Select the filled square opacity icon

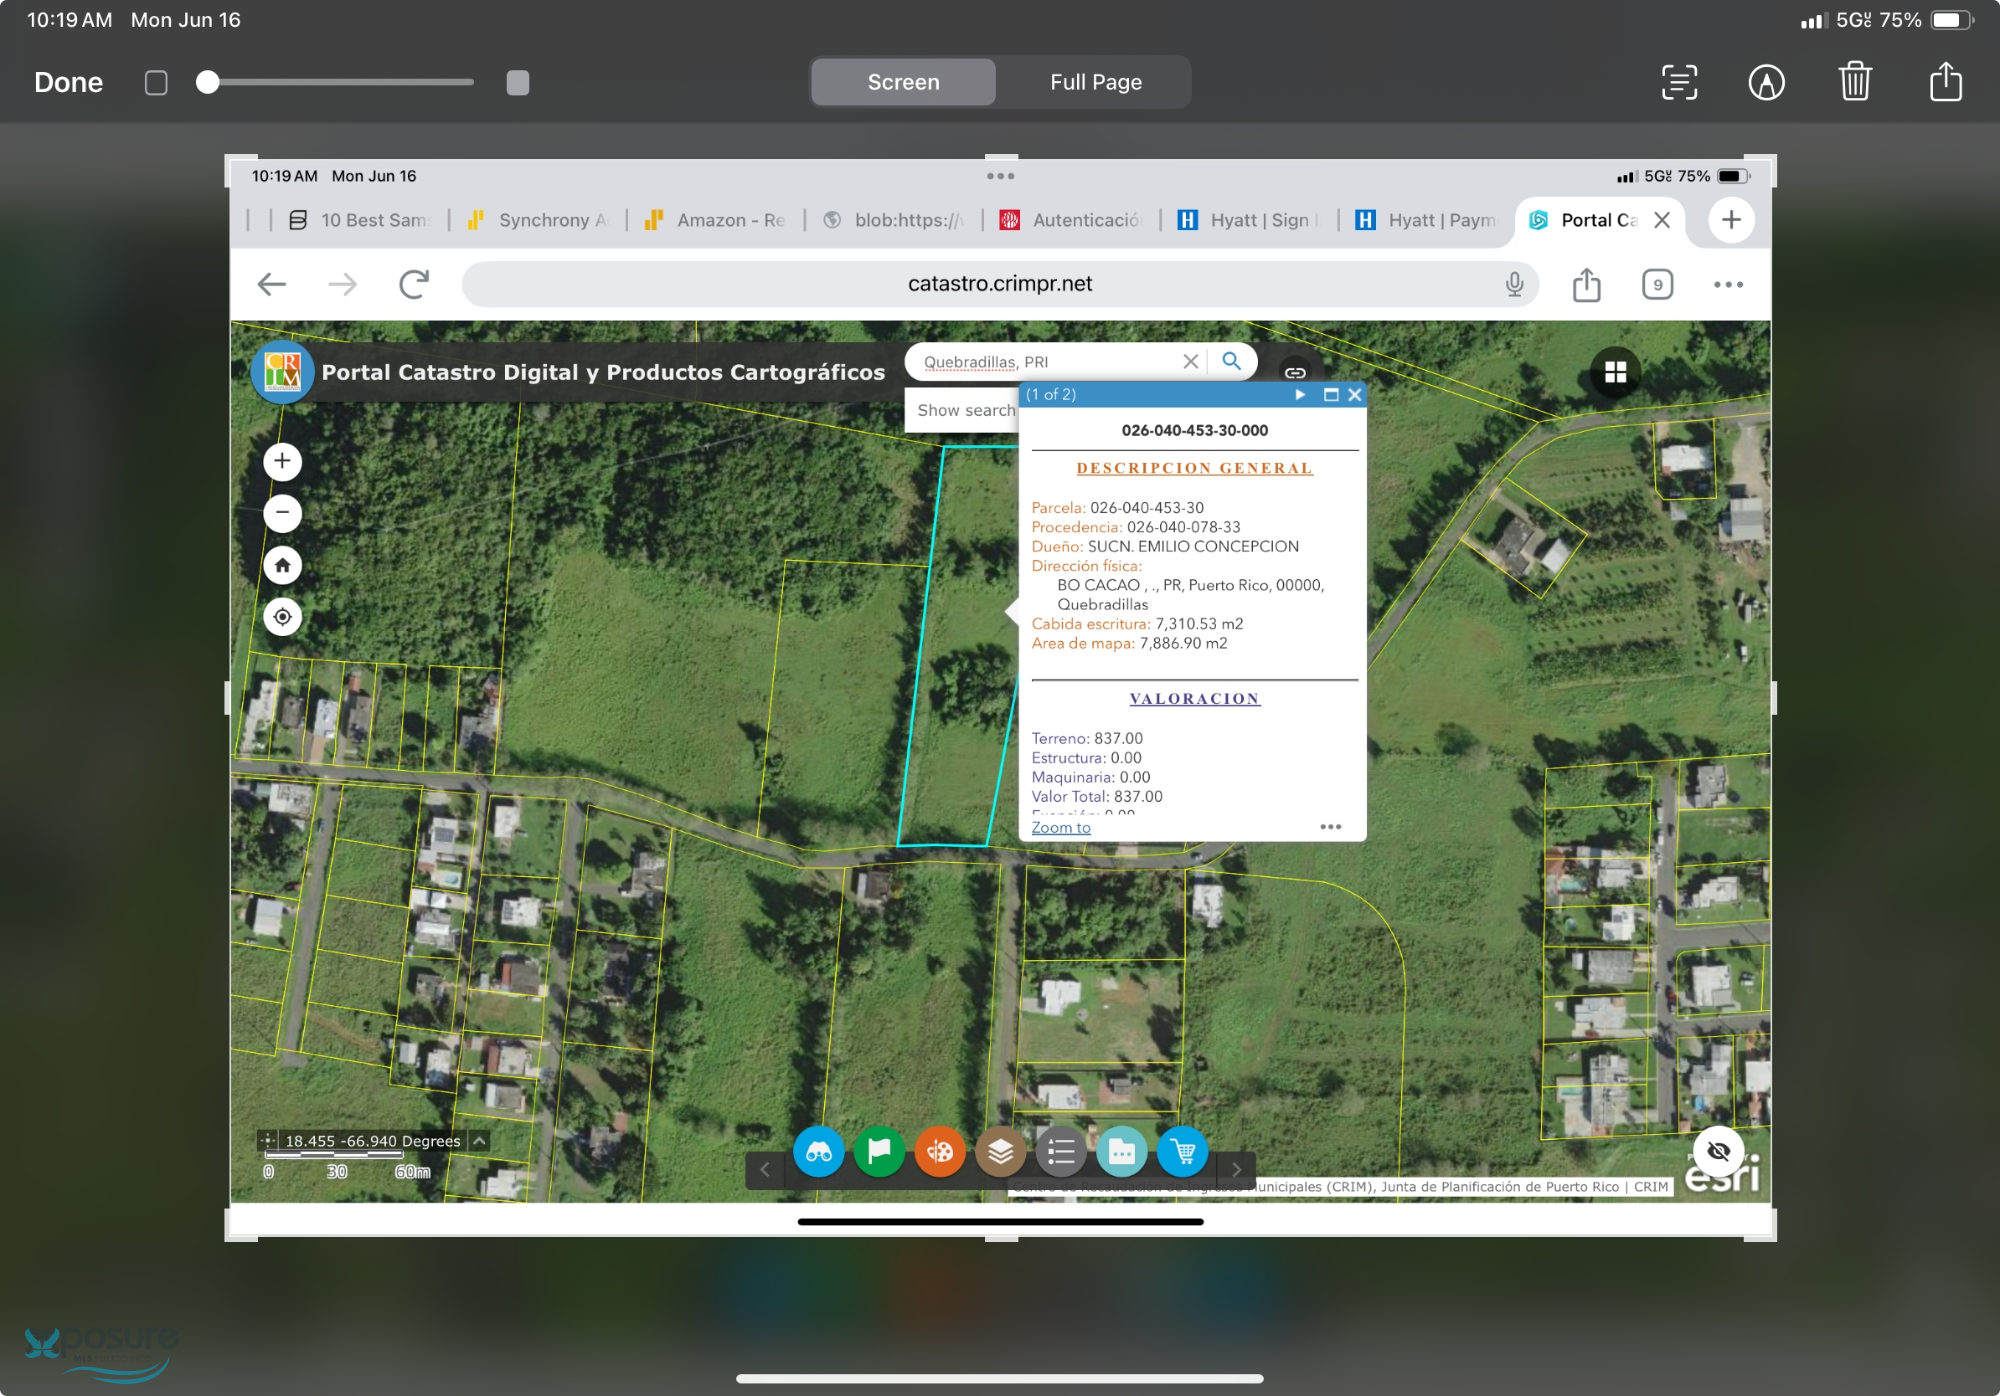(518, 82)
